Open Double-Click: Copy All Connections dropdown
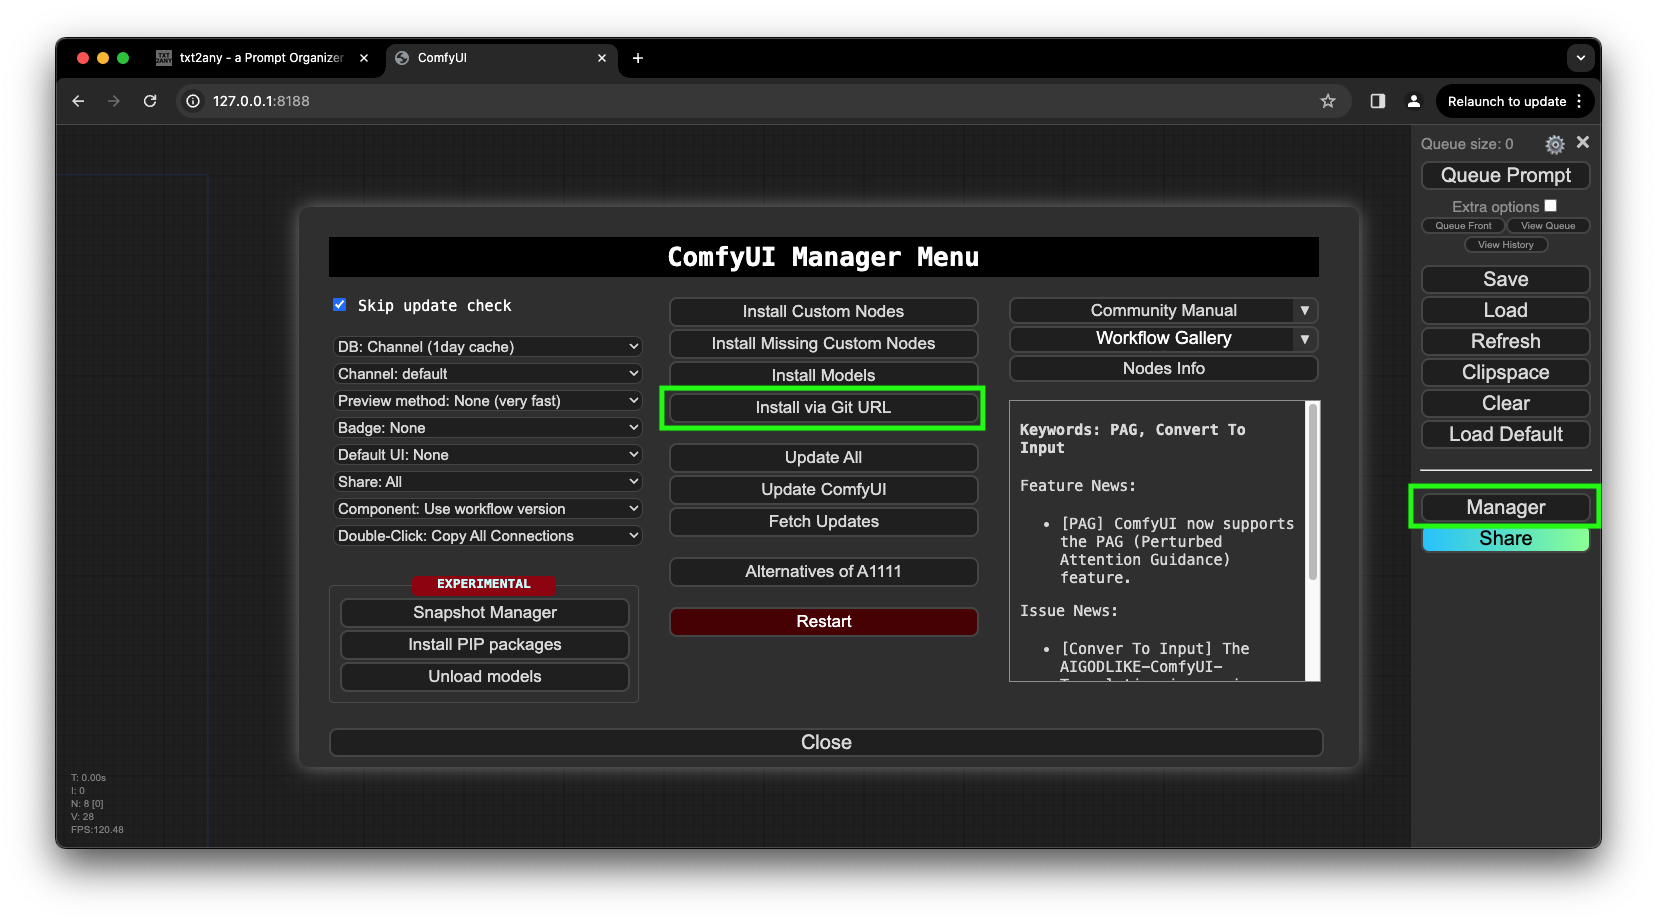 point(487,536)
